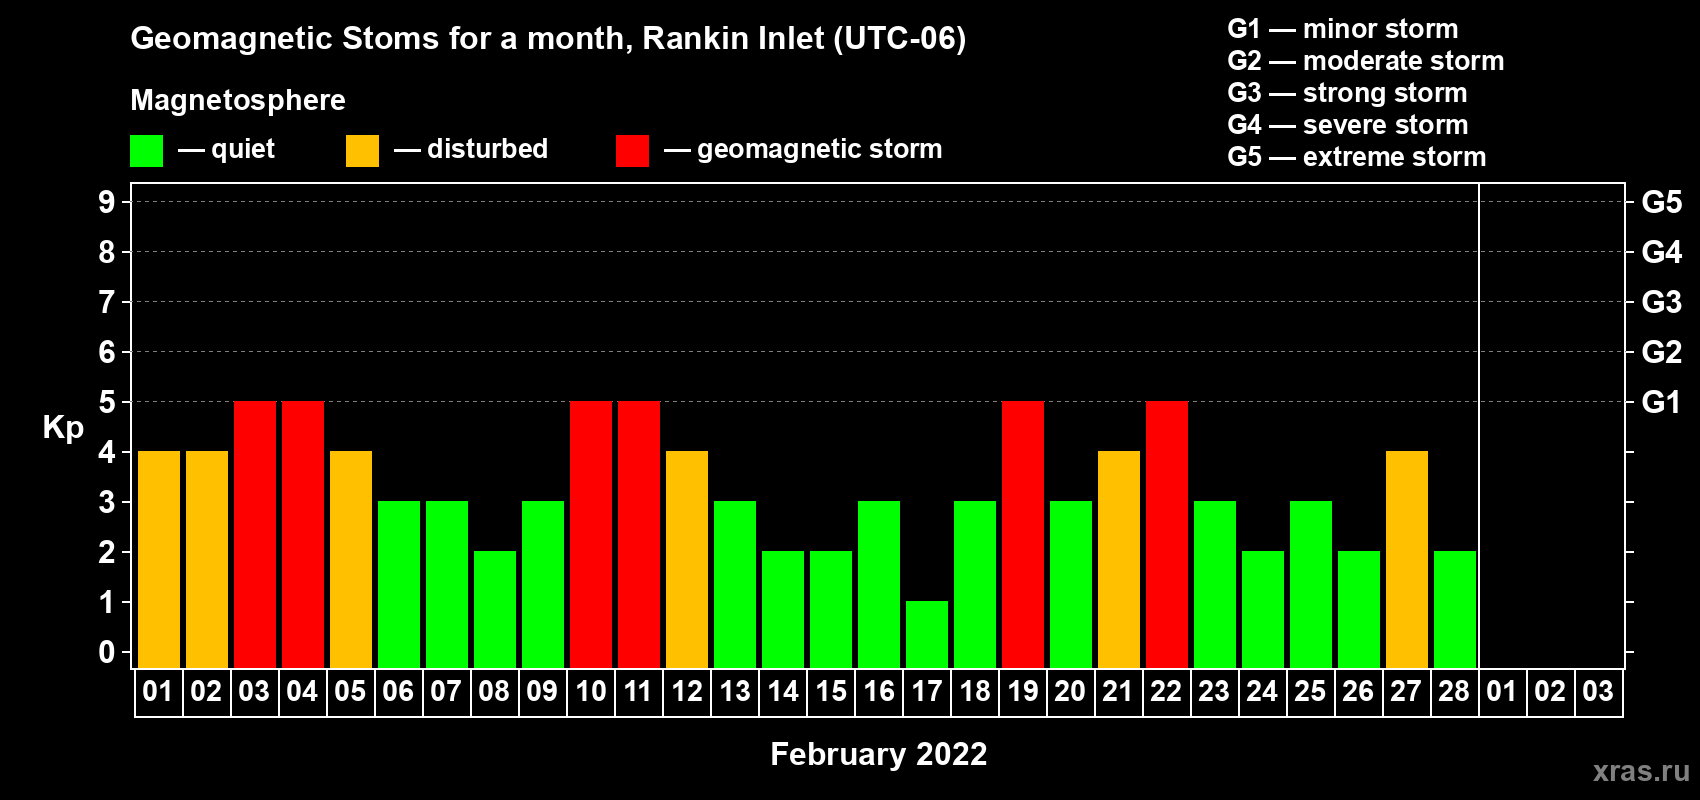Click the 'G5 — extreme storm' legend line
This screenshot has height=800, width=1700.
[1356, 157]
